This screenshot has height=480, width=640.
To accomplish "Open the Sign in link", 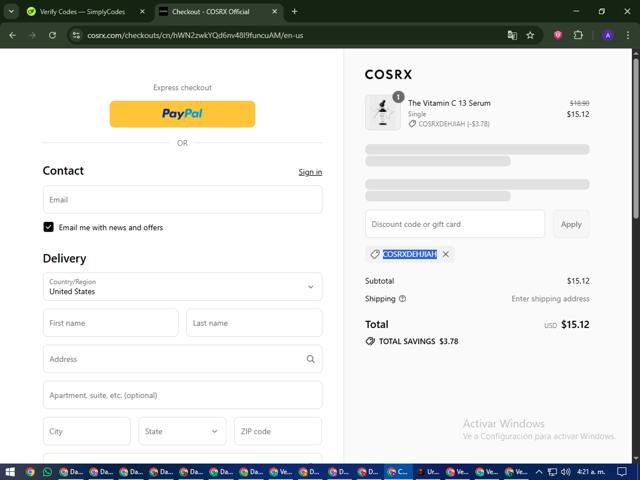I will pyautogui.click(x=310, y=172).
